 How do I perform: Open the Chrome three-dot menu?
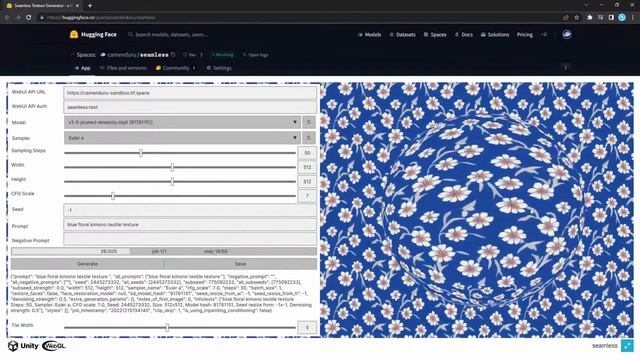pyautogui.click(x=633, y=18)
